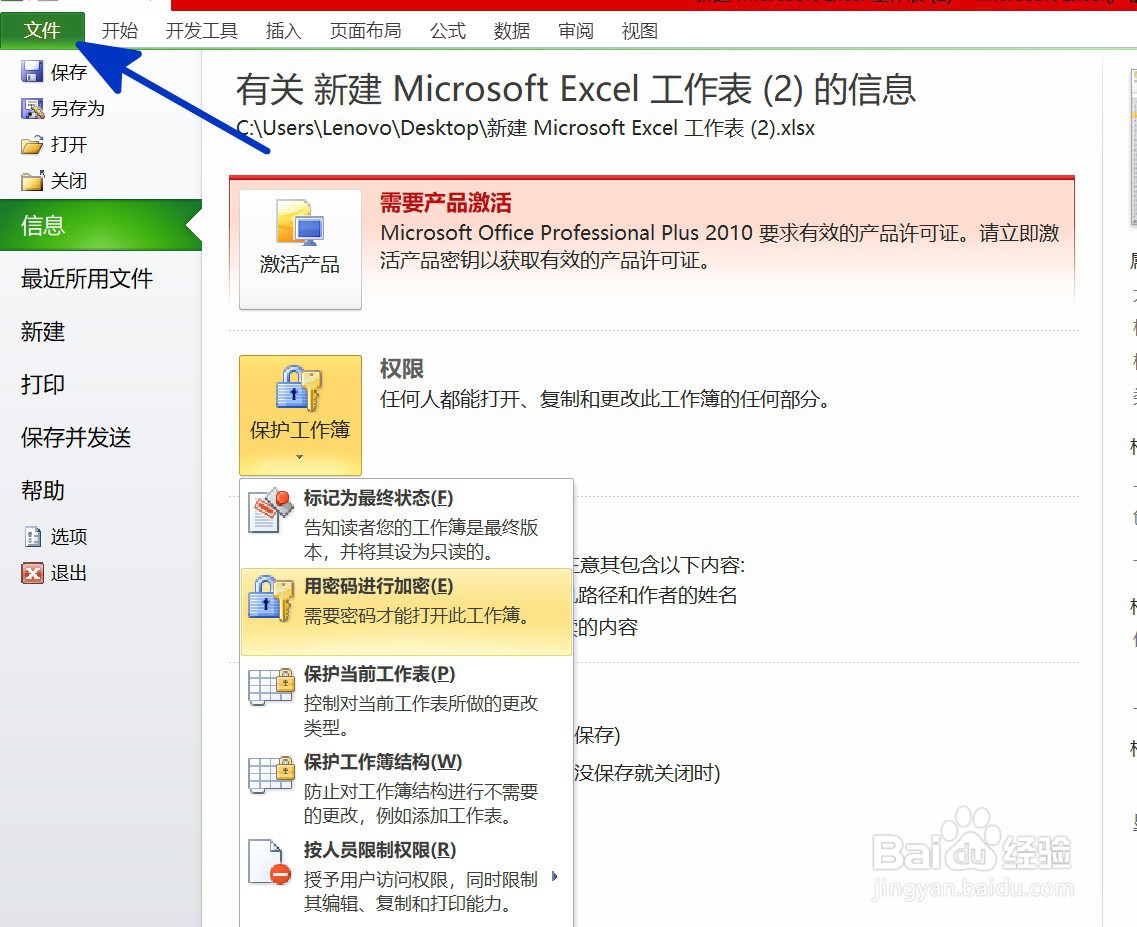Image resolution: width=1137 pixels, height=927 pixels.
Task: Click the 激活产品 computer icon
Action: point(299,222)
